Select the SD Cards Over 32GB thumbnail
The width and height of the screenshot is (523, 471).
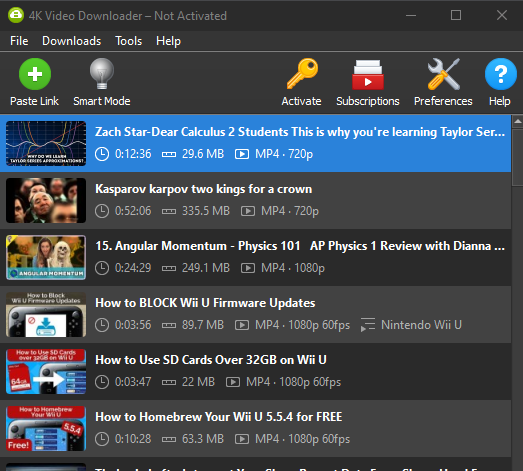(46, 372)
